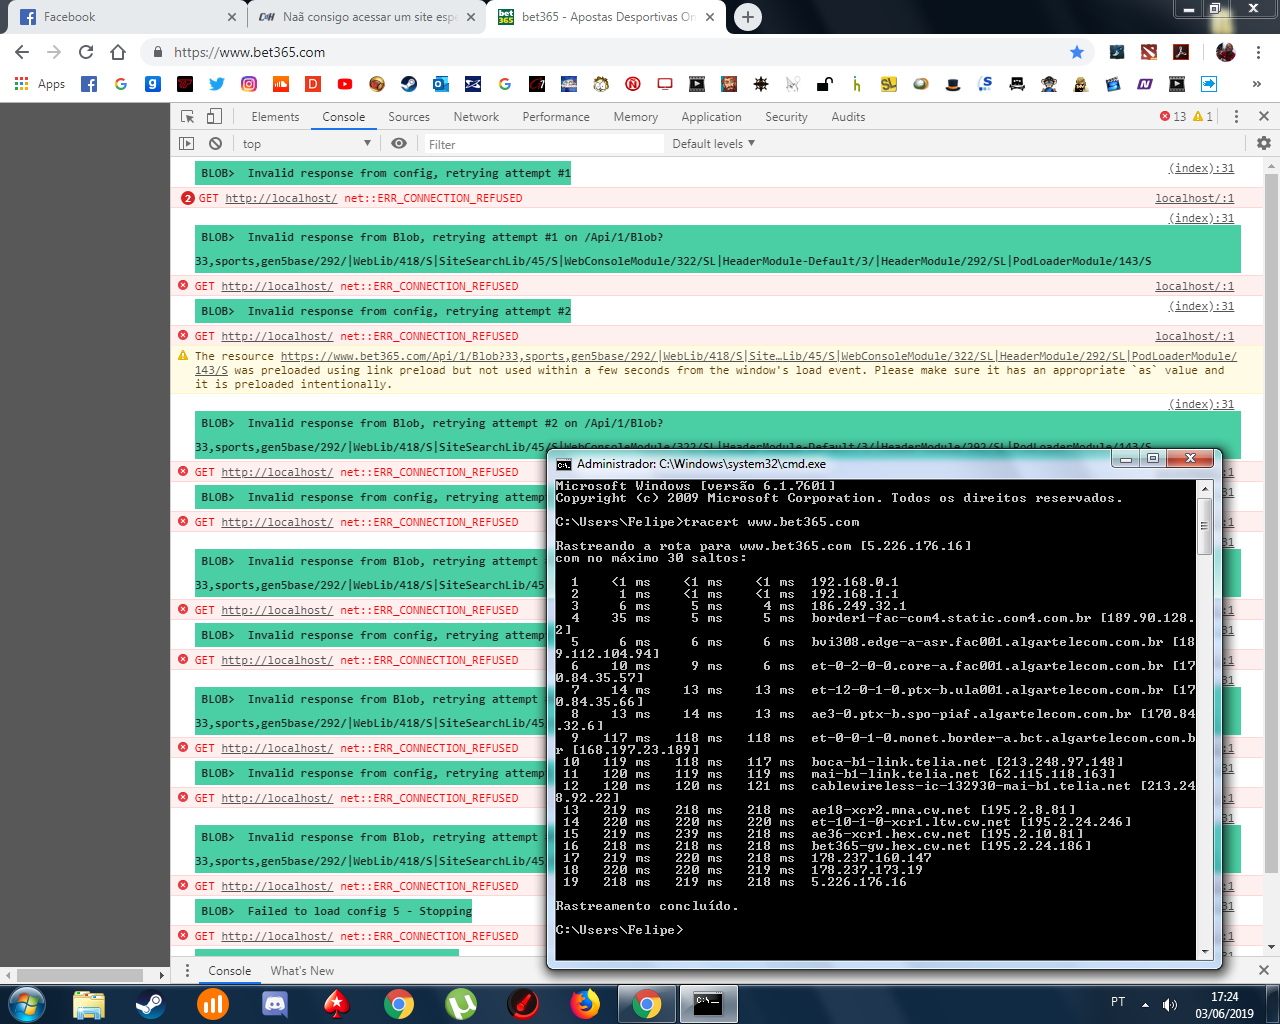This screenshot has height=1024, width=1280.
Task: Open Discord from the taskbar
Action: 275,1004
